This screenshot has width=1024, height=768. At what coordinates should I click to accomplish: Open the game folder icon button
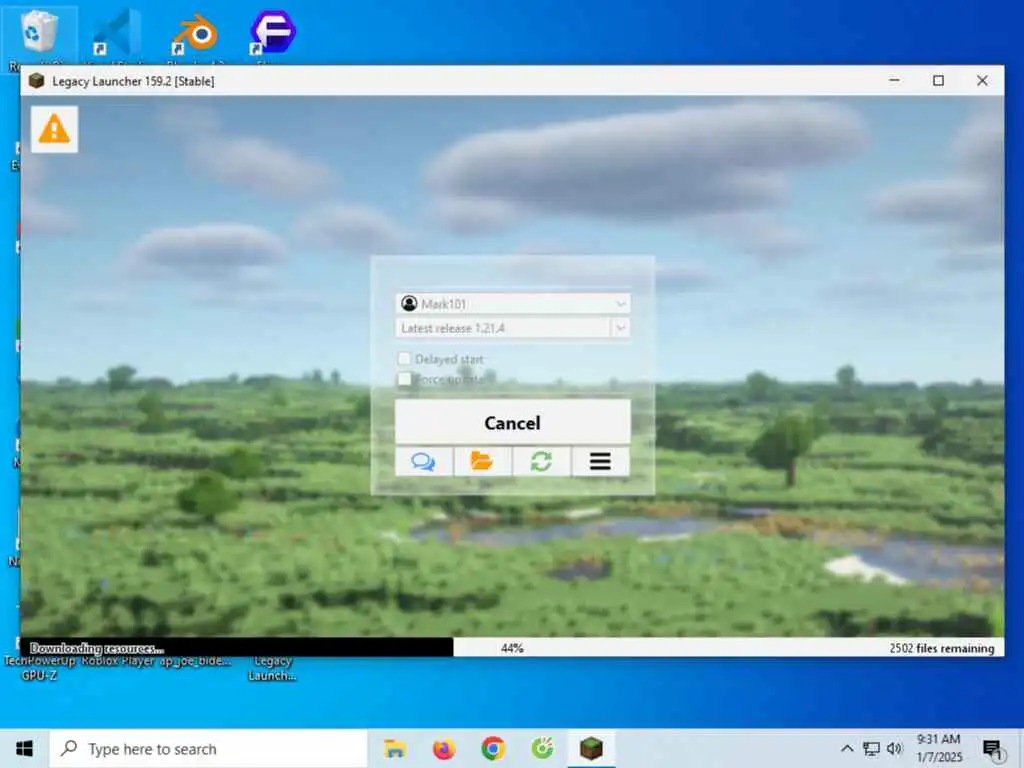(x=483, y=462)
